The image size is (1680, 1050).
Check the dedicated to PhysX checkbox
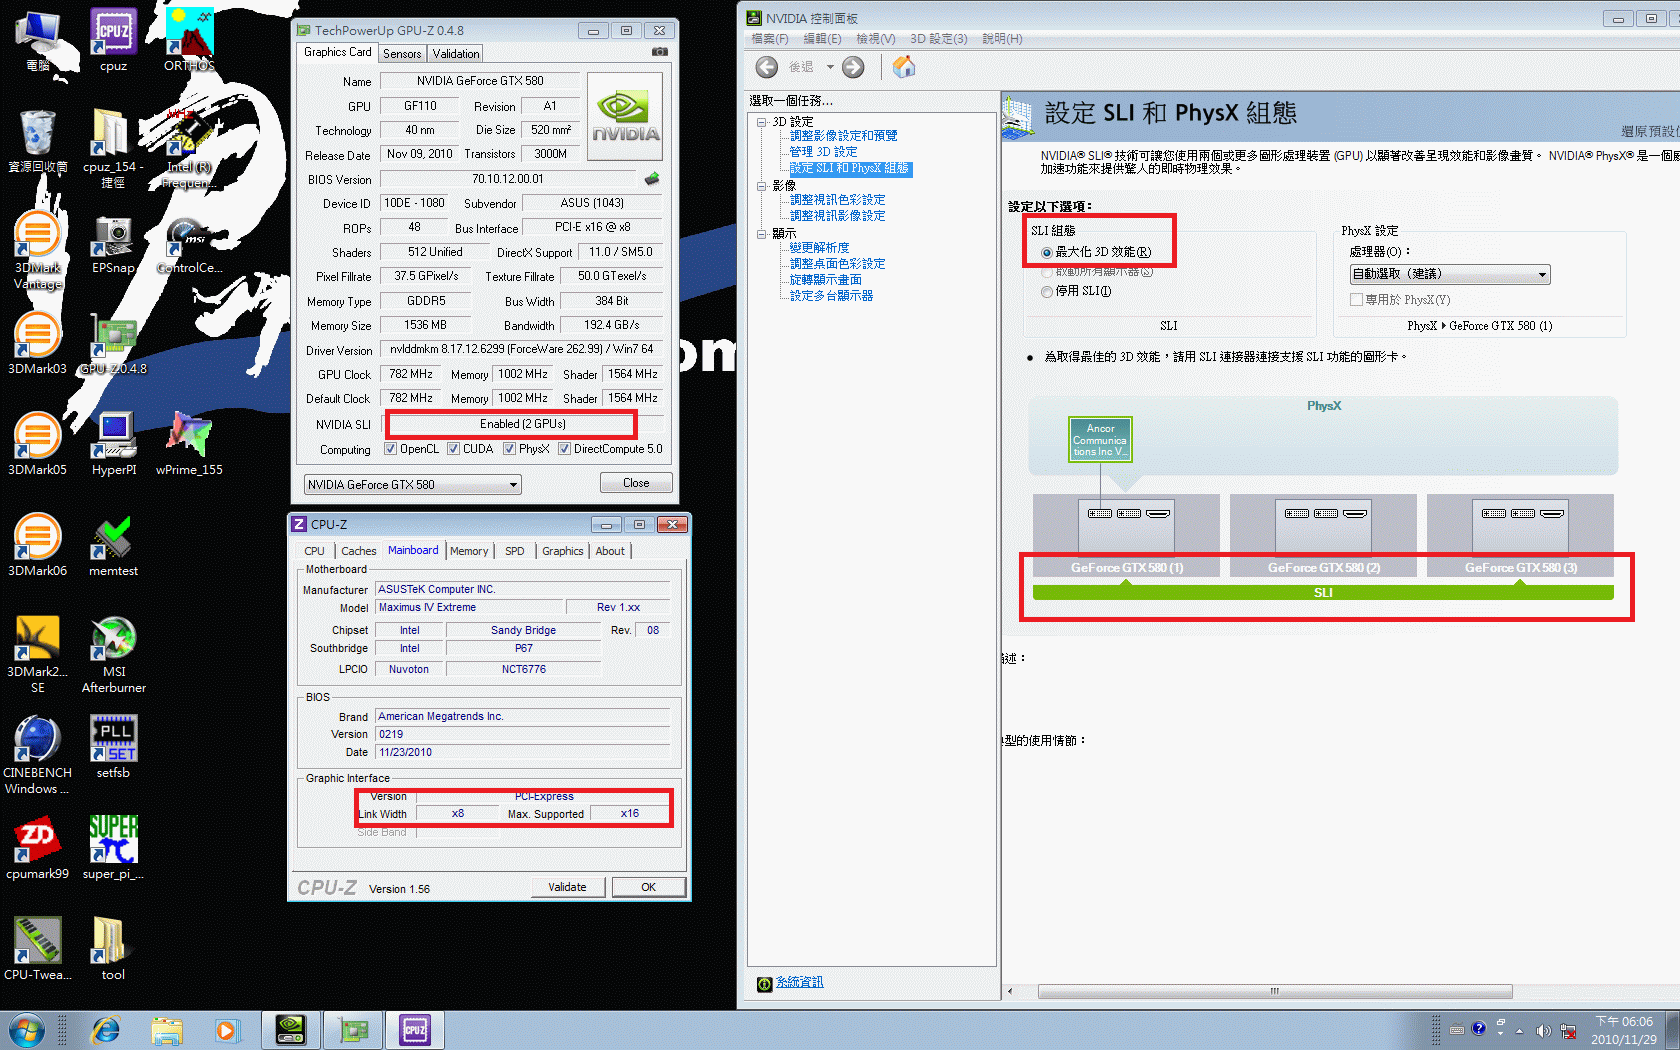coord(1356,300)
